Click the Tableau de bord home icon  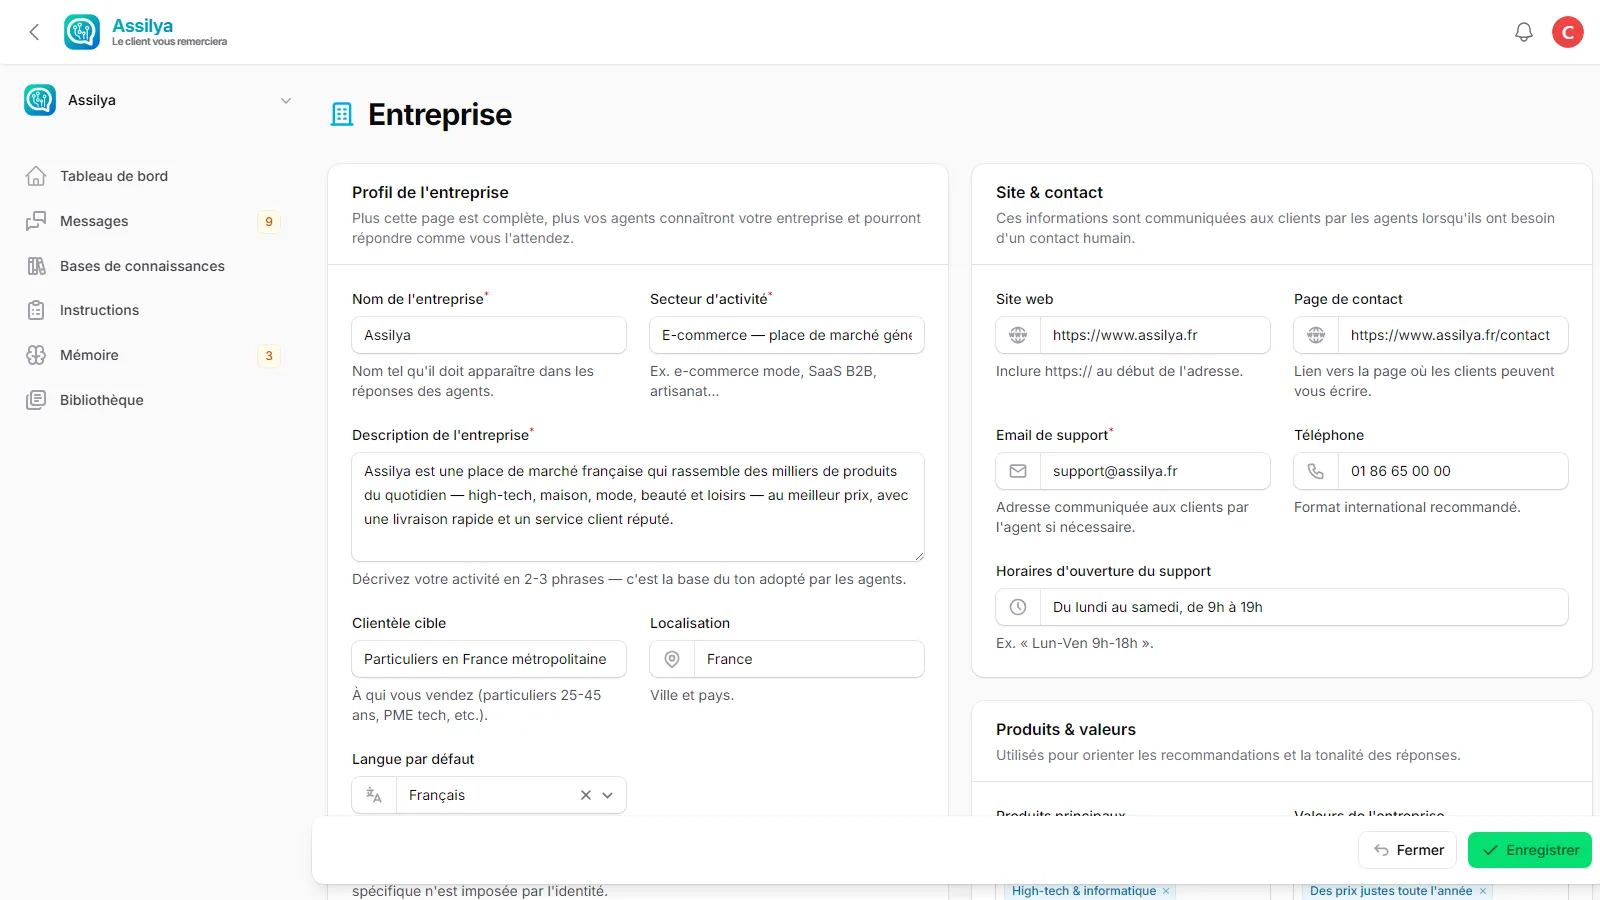click(36, 176)
